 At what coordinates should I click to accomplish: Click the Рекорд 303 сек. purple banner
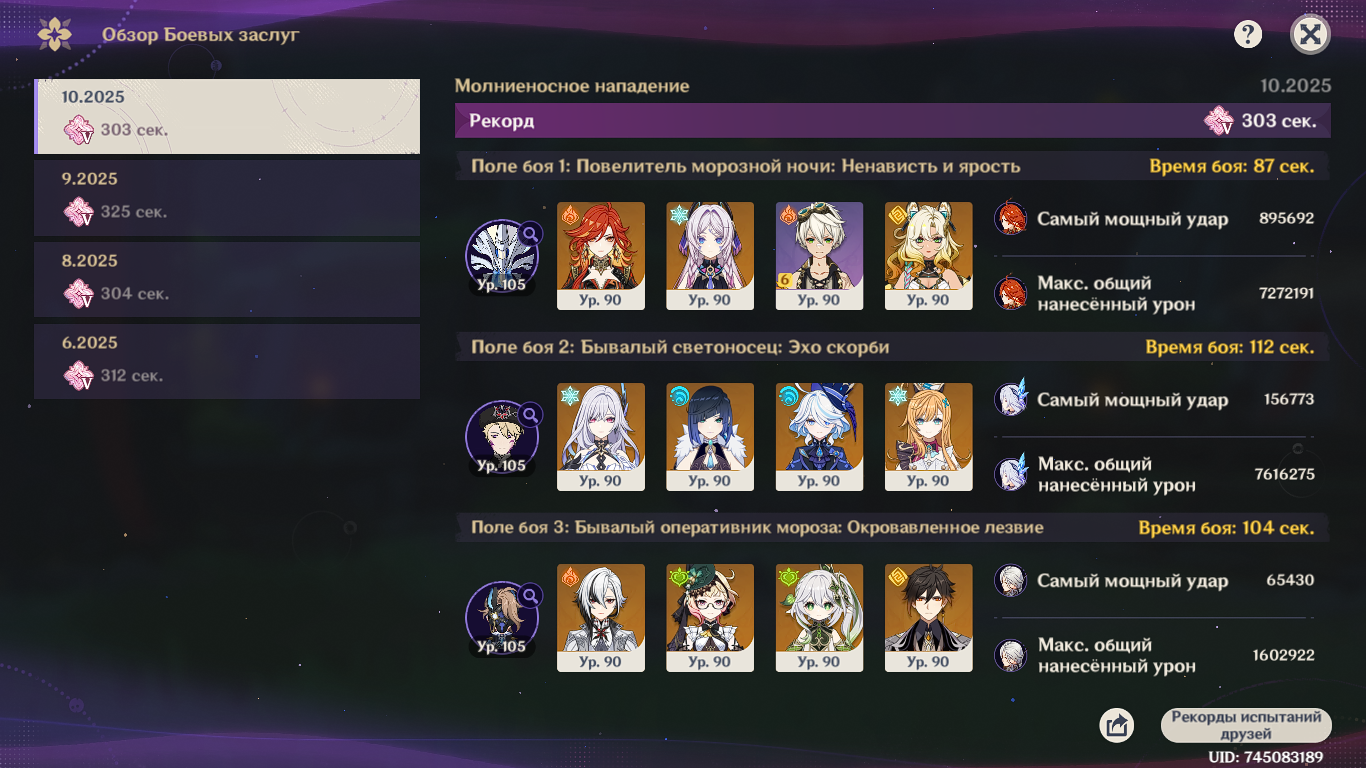coord(893,121)
